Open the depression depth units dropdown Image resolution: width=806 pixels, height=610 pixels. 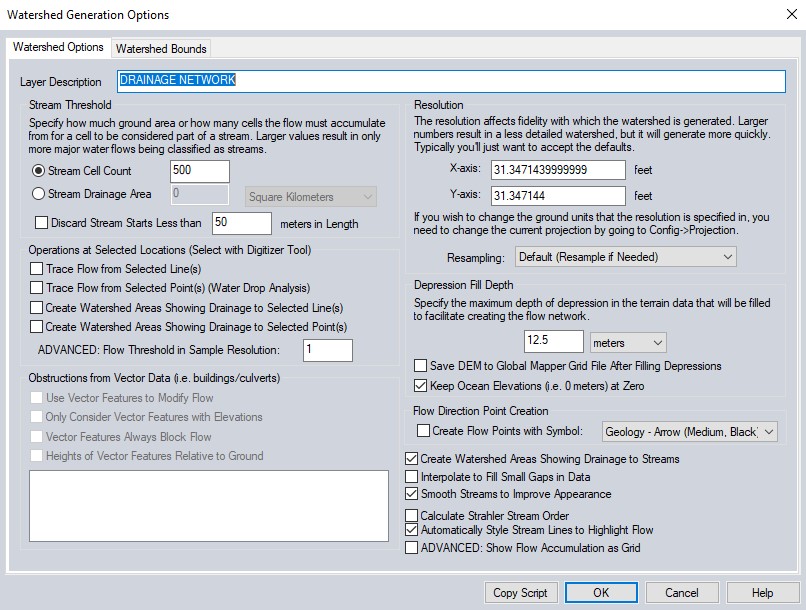627,343
